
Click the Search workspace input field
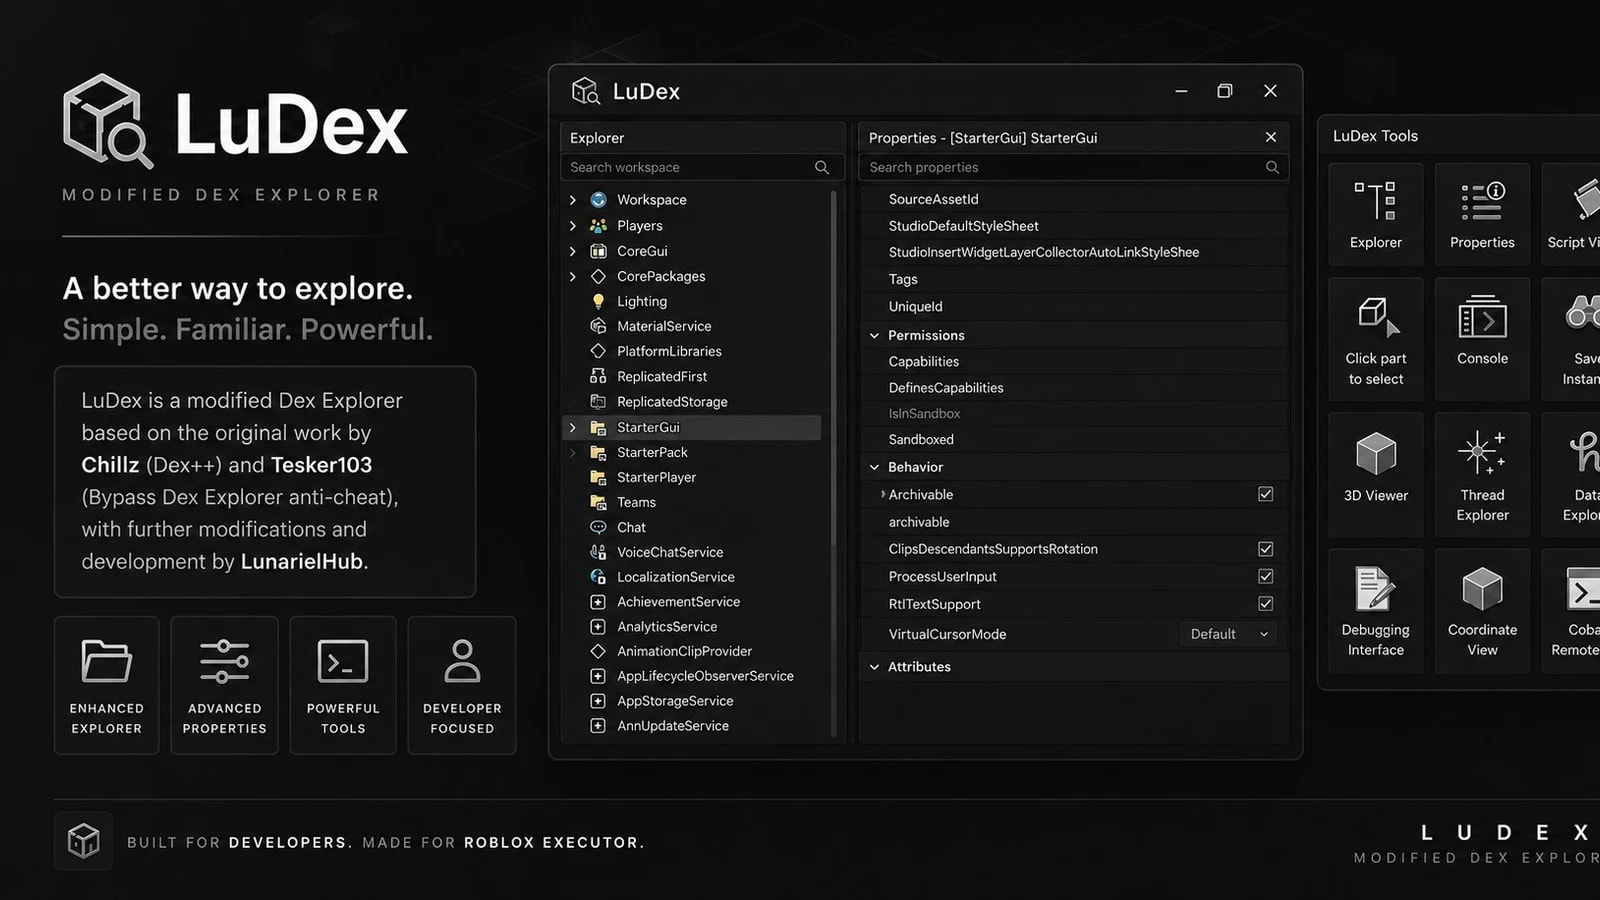point(702,167)
